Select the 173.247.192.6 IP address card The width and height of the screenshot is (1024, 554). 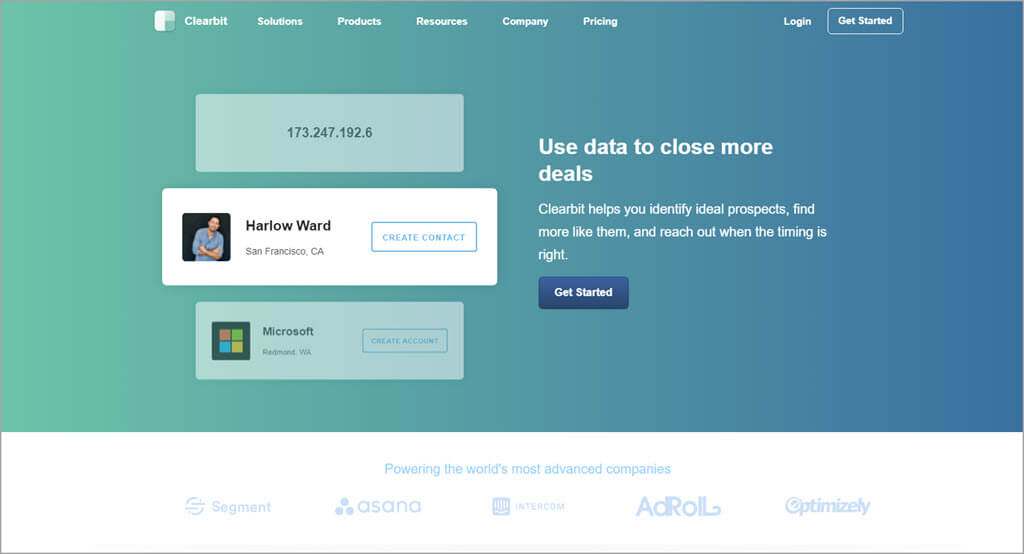pos(329,132)
